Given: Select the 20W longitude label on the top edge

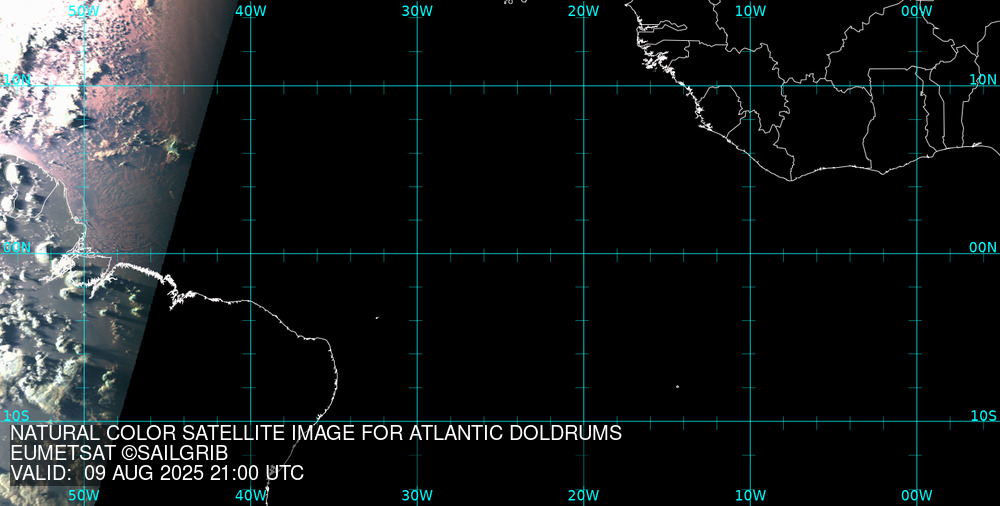Looking at the screenshot, I should tap(584, 11).
